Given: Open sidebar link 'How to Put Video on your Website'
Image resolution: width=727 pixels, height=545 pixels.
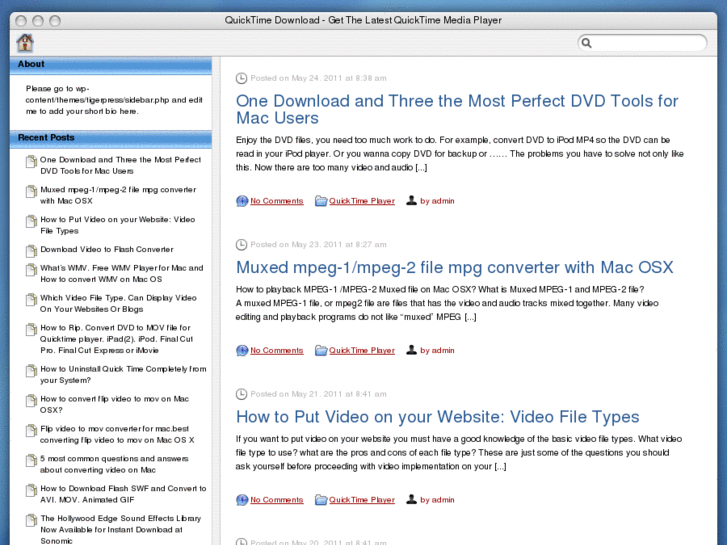Looking at the screenshot, I should 118,225.
